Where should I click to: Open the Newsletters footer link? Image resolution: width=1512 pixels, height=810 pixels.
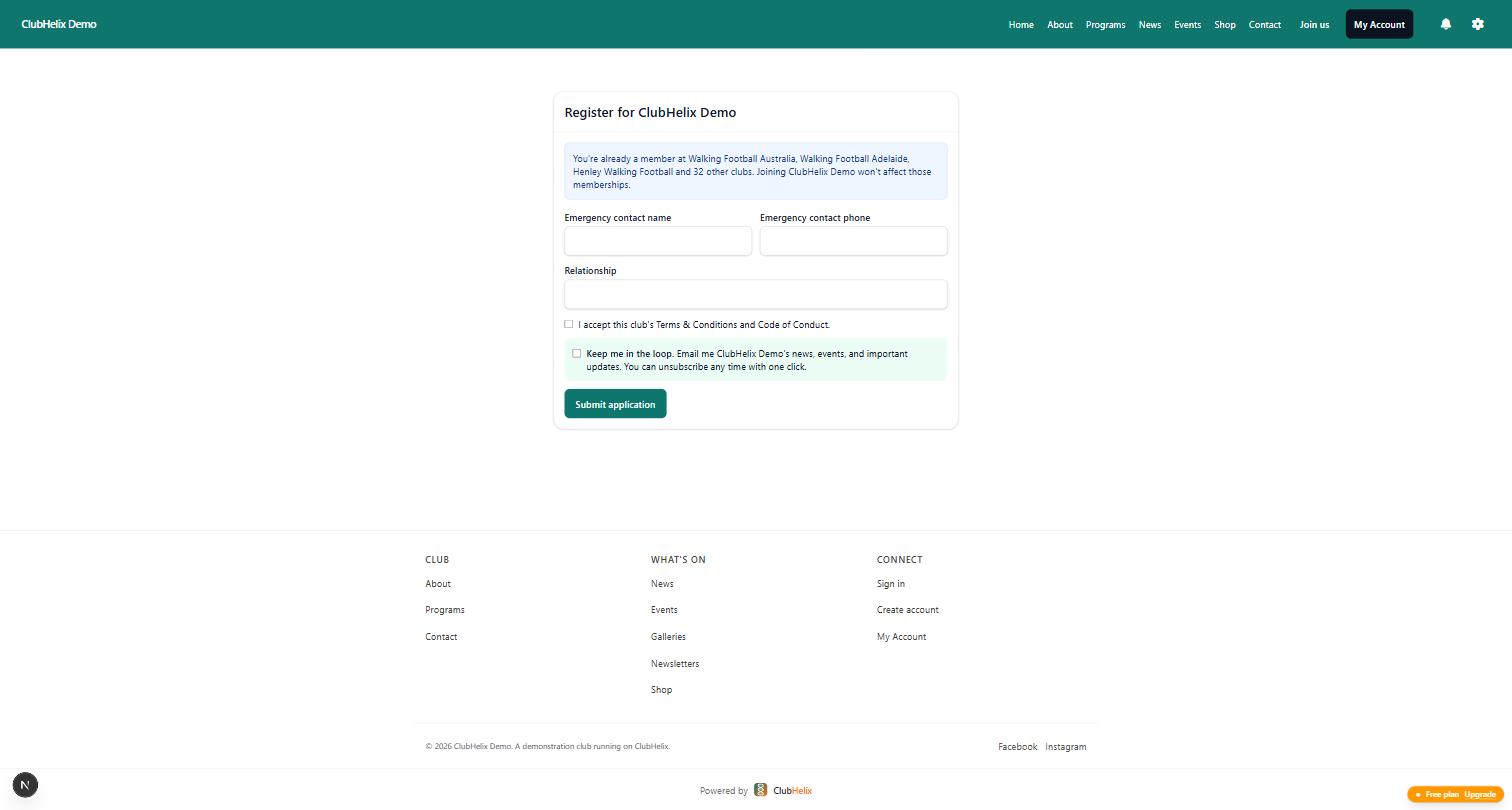point(675,663)
